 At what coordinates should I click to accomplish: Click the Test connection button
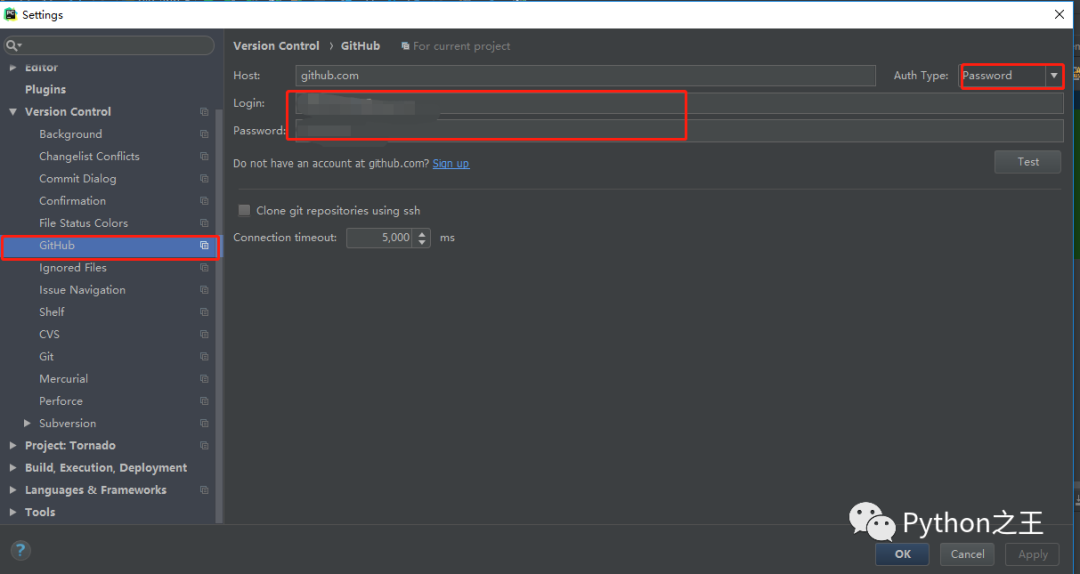click(1028, 162)
